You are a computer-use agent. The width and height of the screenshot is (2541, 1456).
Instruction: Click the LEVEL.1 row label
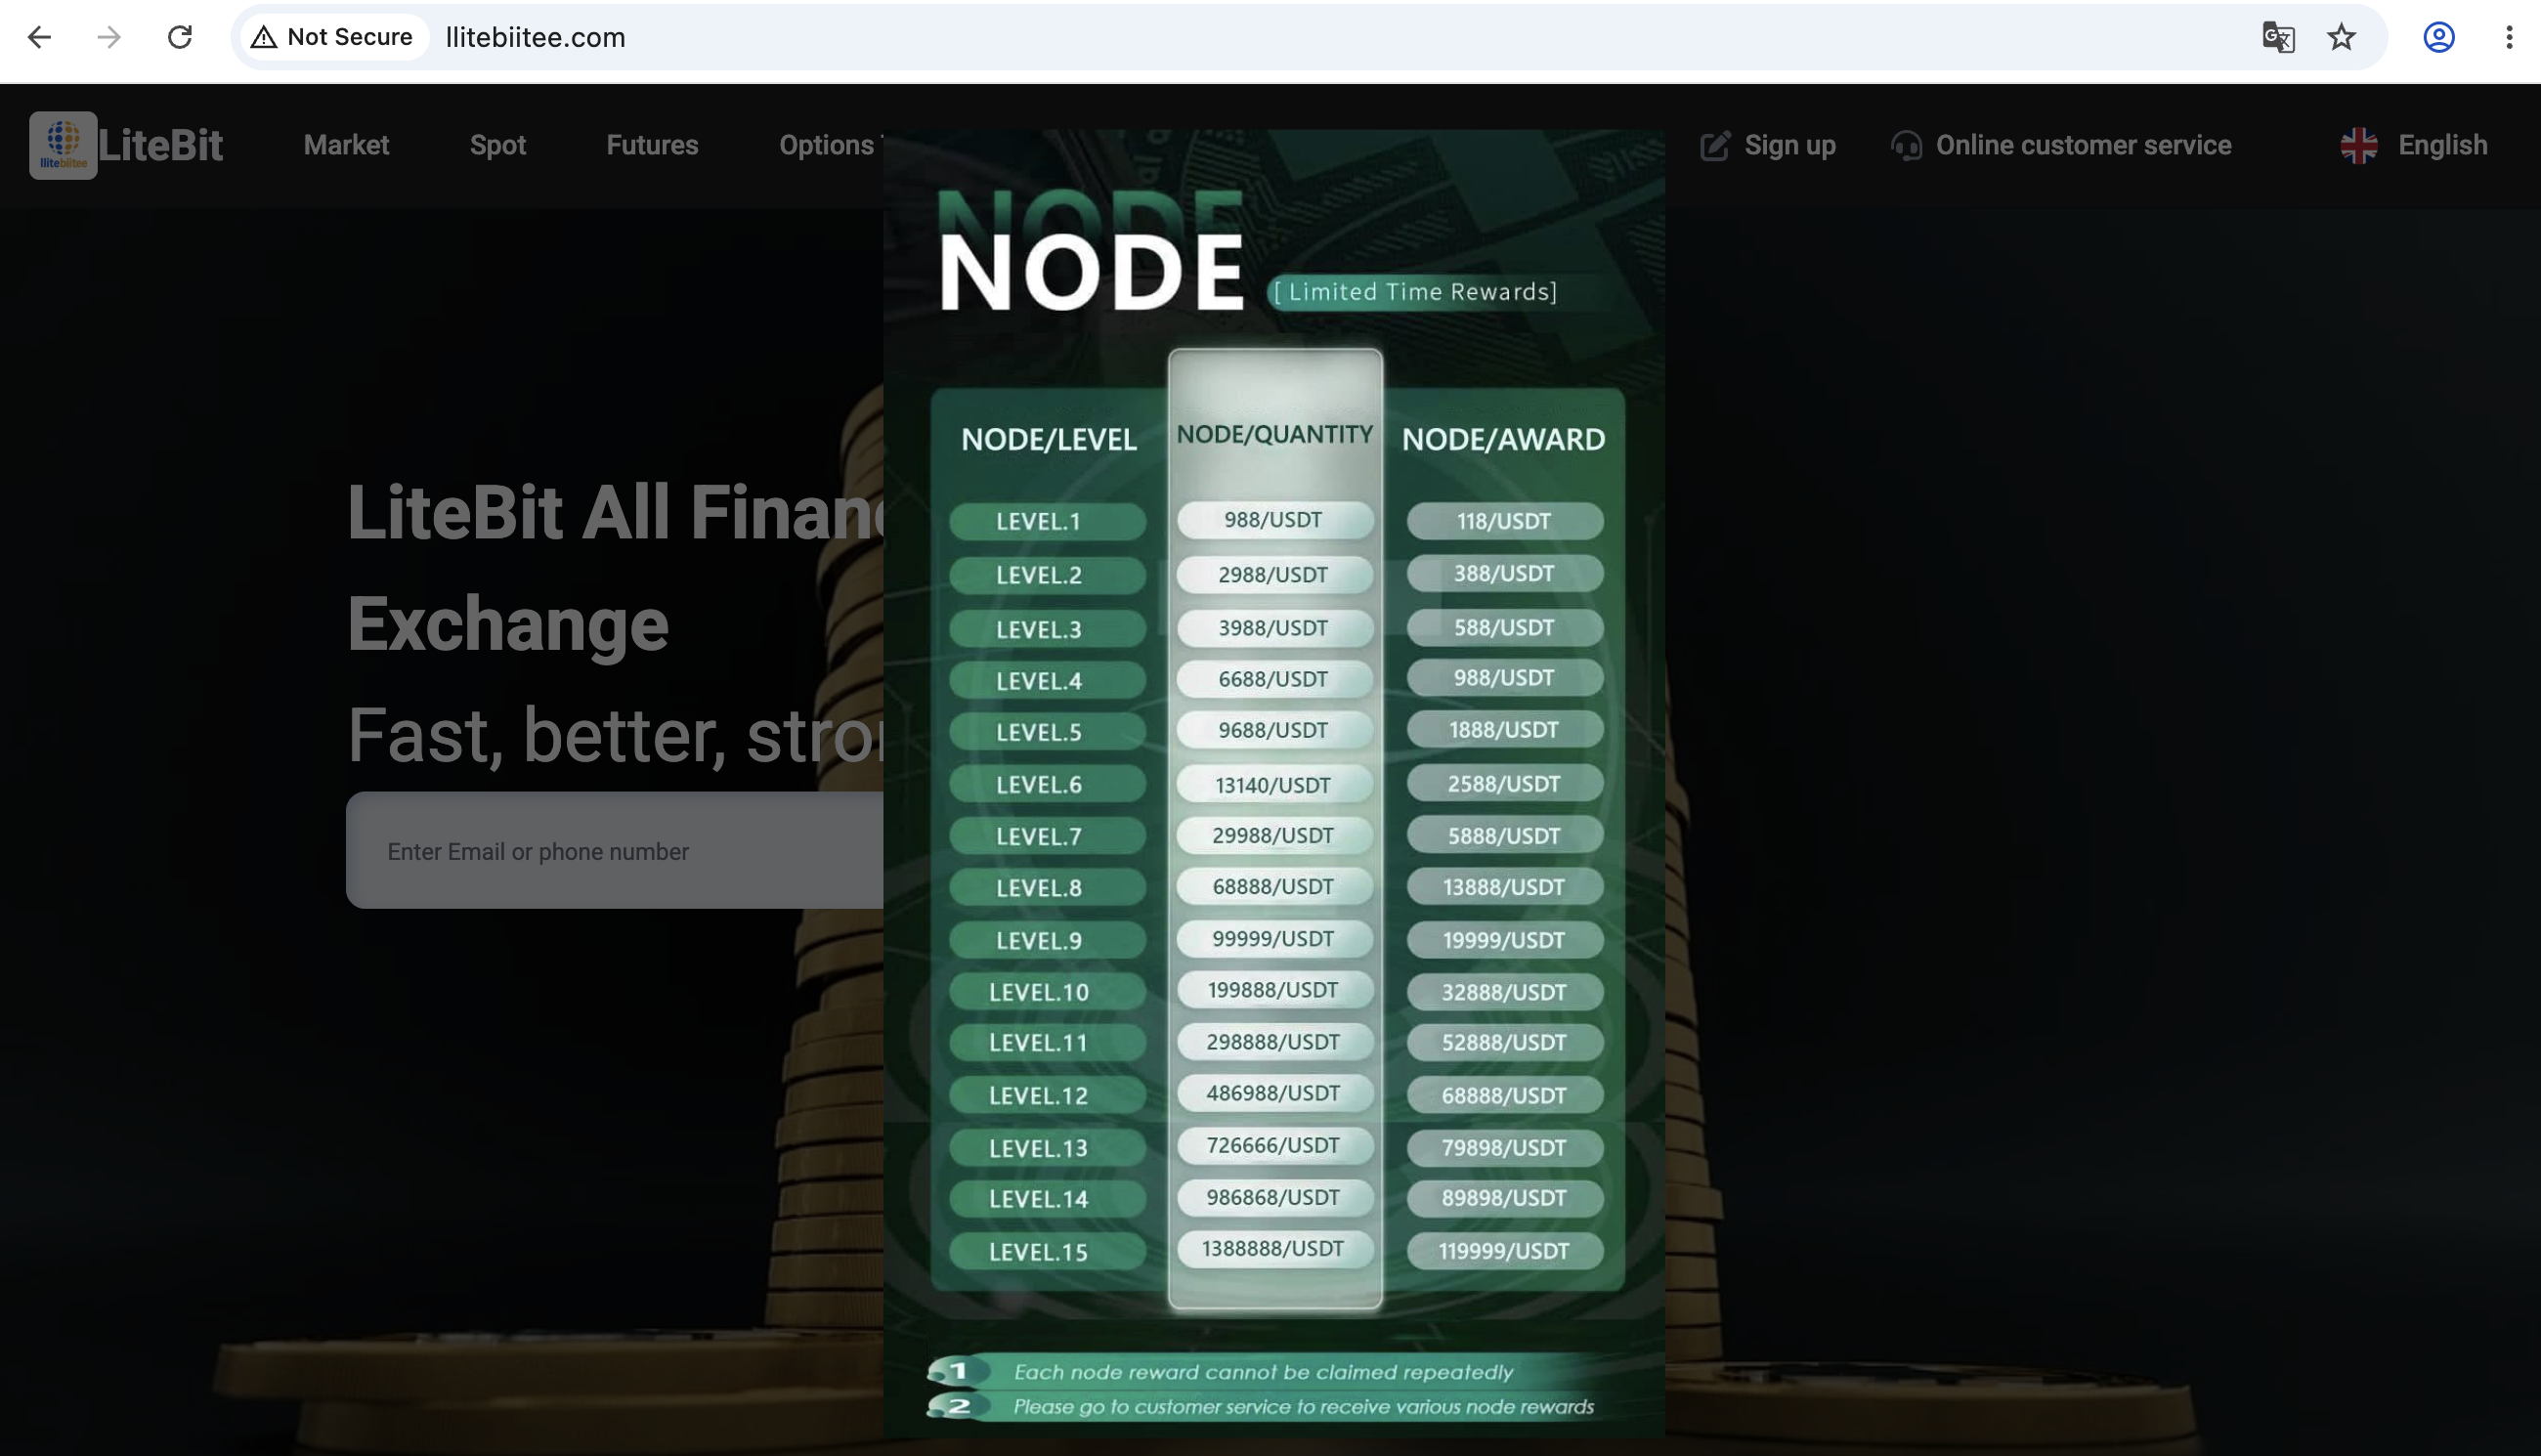pyautogui.click(x=1047, y=521)
